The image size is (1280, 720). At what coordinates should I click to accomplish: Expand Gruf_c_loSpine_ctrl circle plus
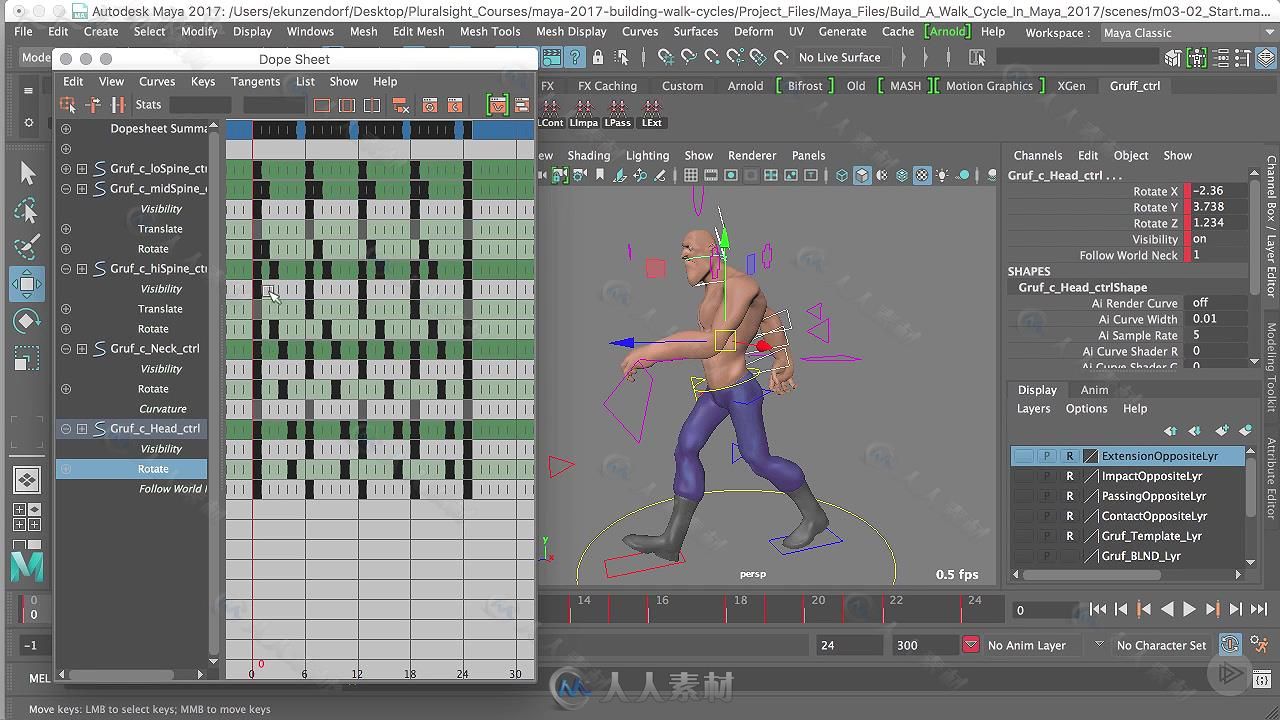click(66, 169)
